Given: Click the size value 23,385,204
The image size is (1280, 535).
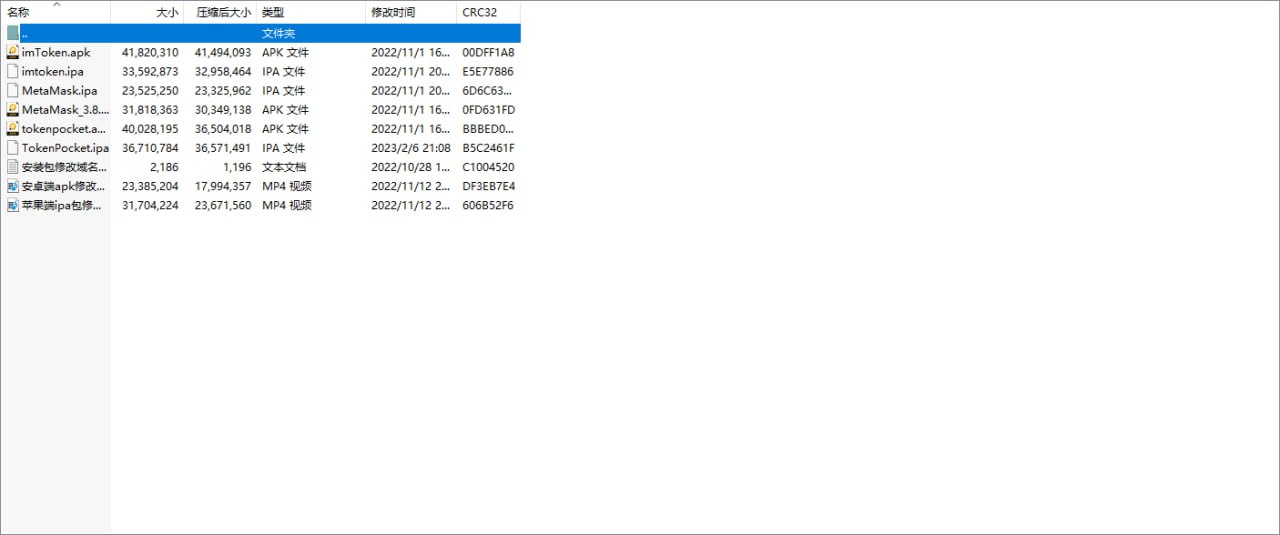Looking at the screenshot, I should 150,186.
